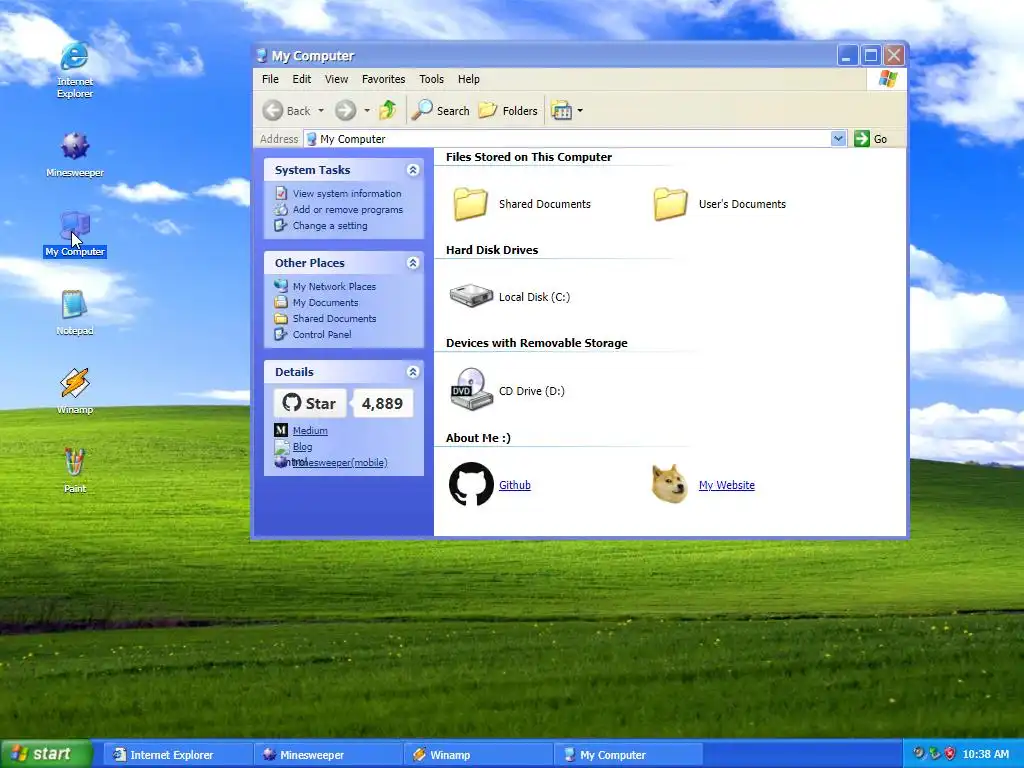Click the Github octocat icon
The height and width of the screenshot is (768, 1024).
(471, 485)
